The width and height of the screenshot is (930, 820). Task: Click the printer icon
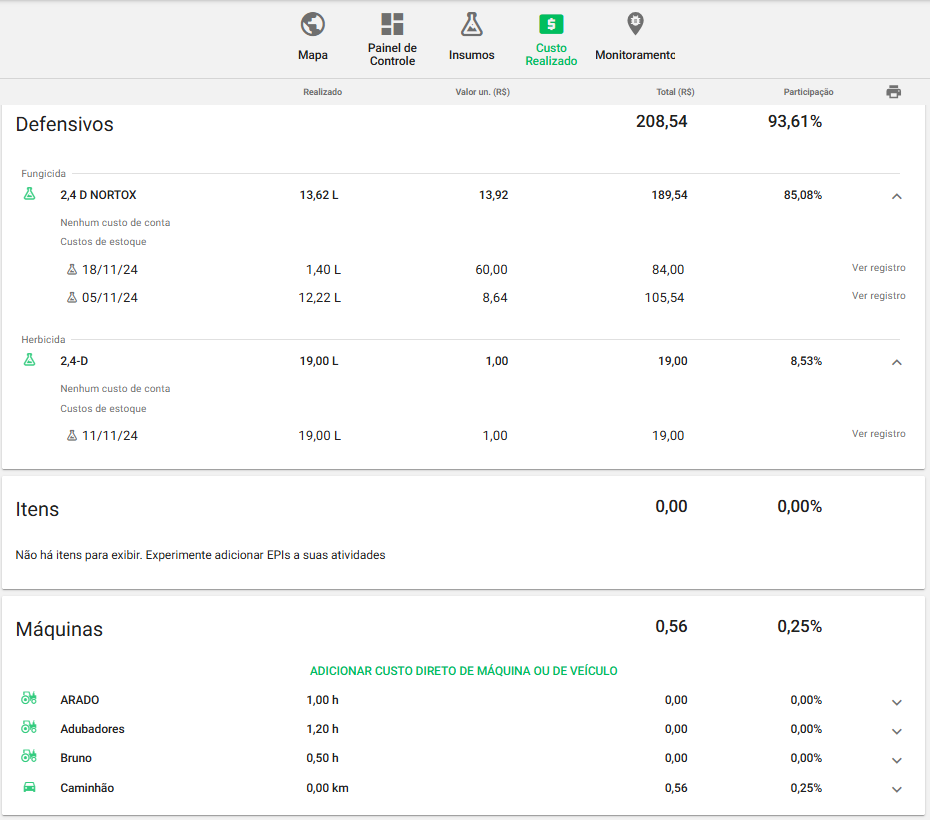(x=893, y=92)
